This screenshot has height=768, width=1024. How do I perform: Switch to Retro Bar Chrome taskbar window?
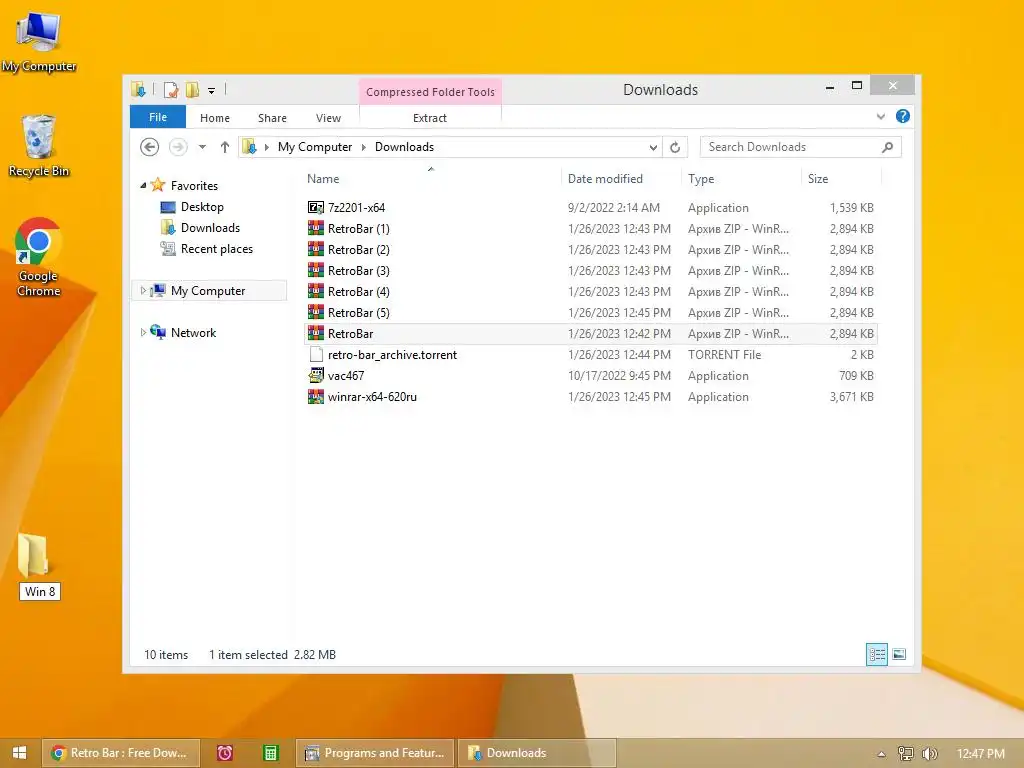tap(121, 753)
